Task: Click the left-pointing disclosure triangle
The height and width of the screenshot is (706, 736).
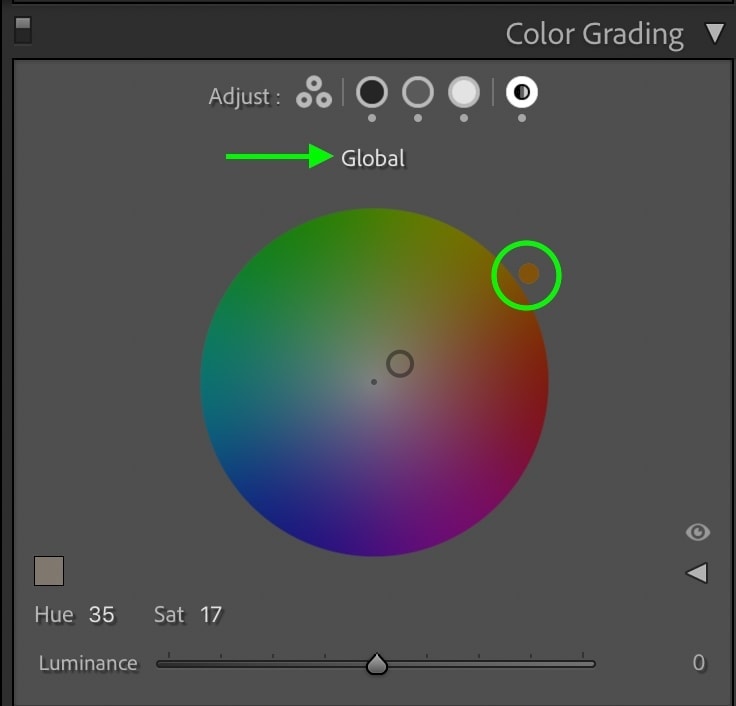Action: point(697,573)
